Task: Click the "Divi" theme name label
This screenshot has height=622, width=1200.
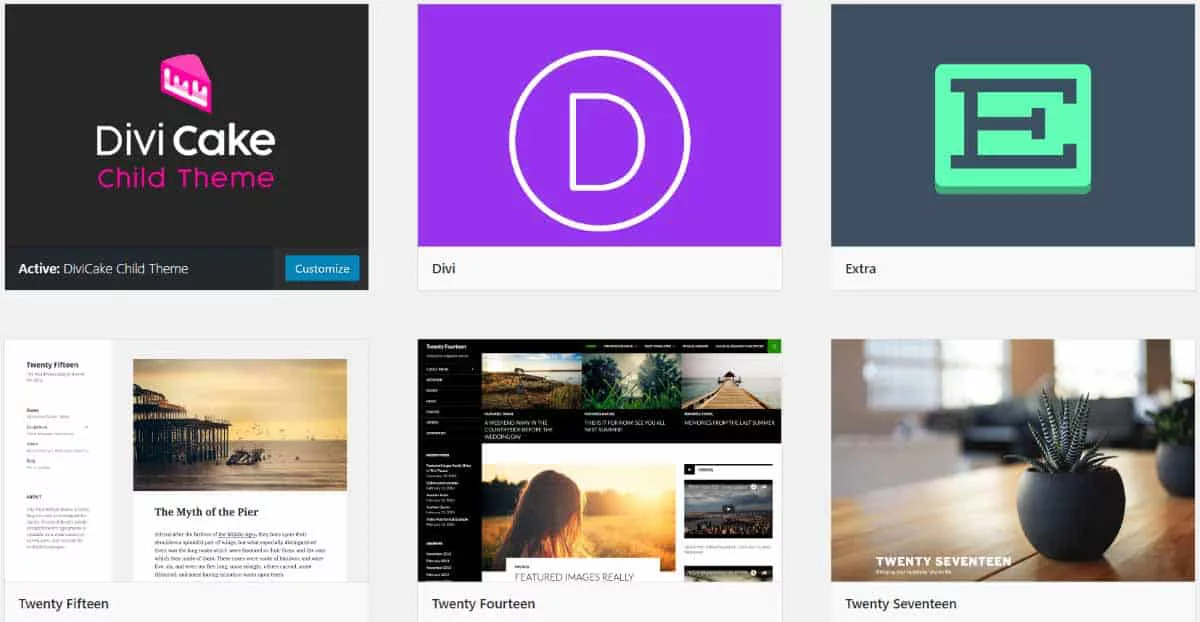Action: pyautogui.click(x=444, y=269)
